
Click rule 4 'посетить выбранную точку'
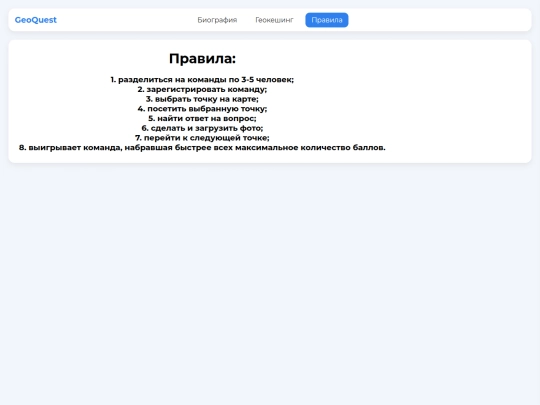click(x=202, y=108)
